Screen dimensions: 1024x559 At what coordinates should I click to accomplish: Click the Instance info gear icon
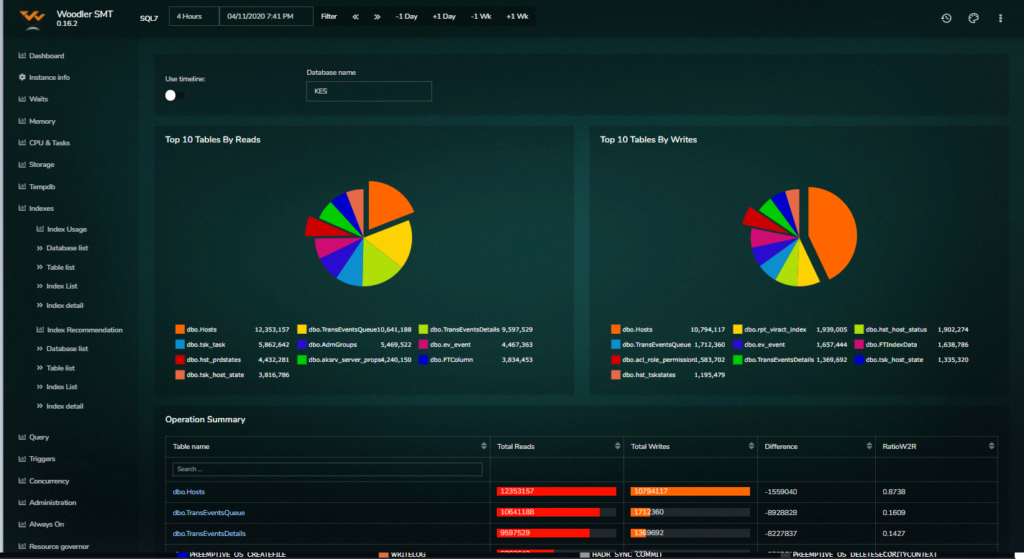(22, 77)
